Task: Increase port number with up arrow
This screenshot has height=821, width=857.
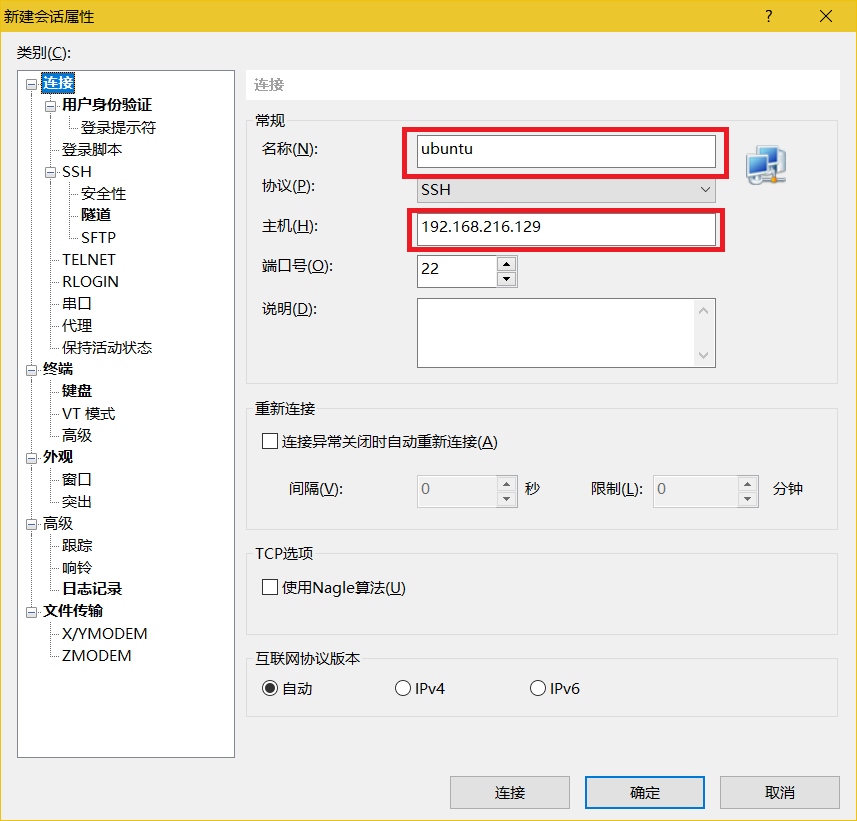Action: coord(507,264)
